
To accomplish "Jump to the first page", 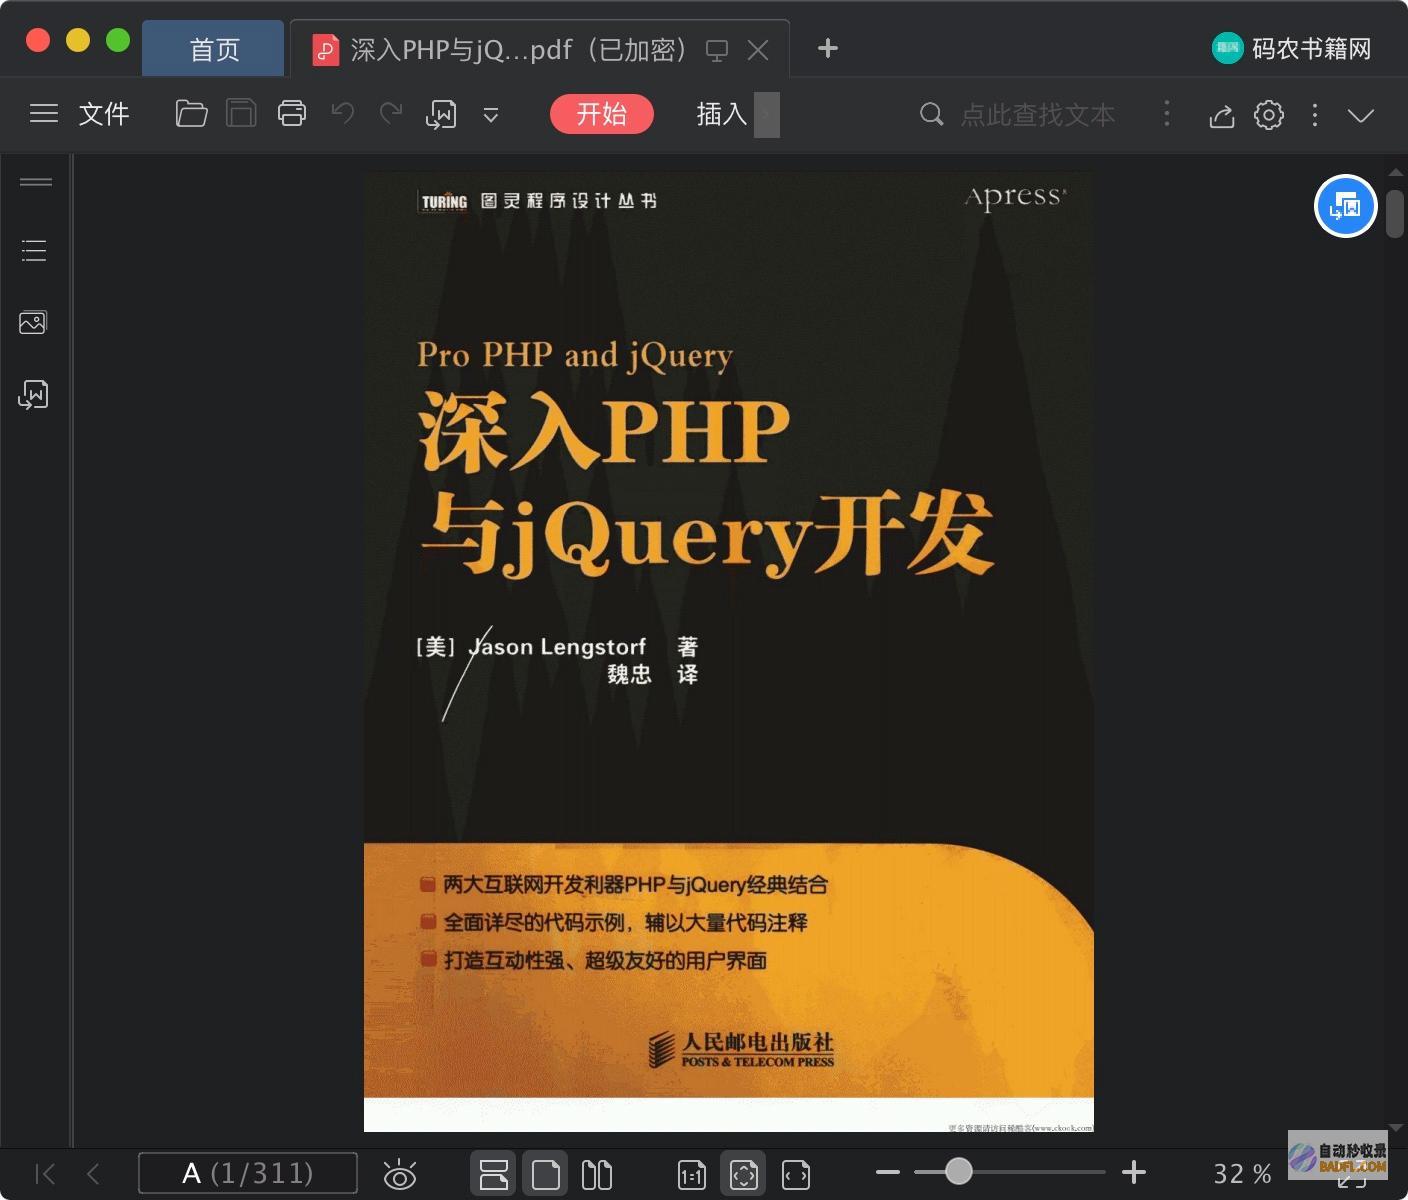I will (x=45, y=1173).
